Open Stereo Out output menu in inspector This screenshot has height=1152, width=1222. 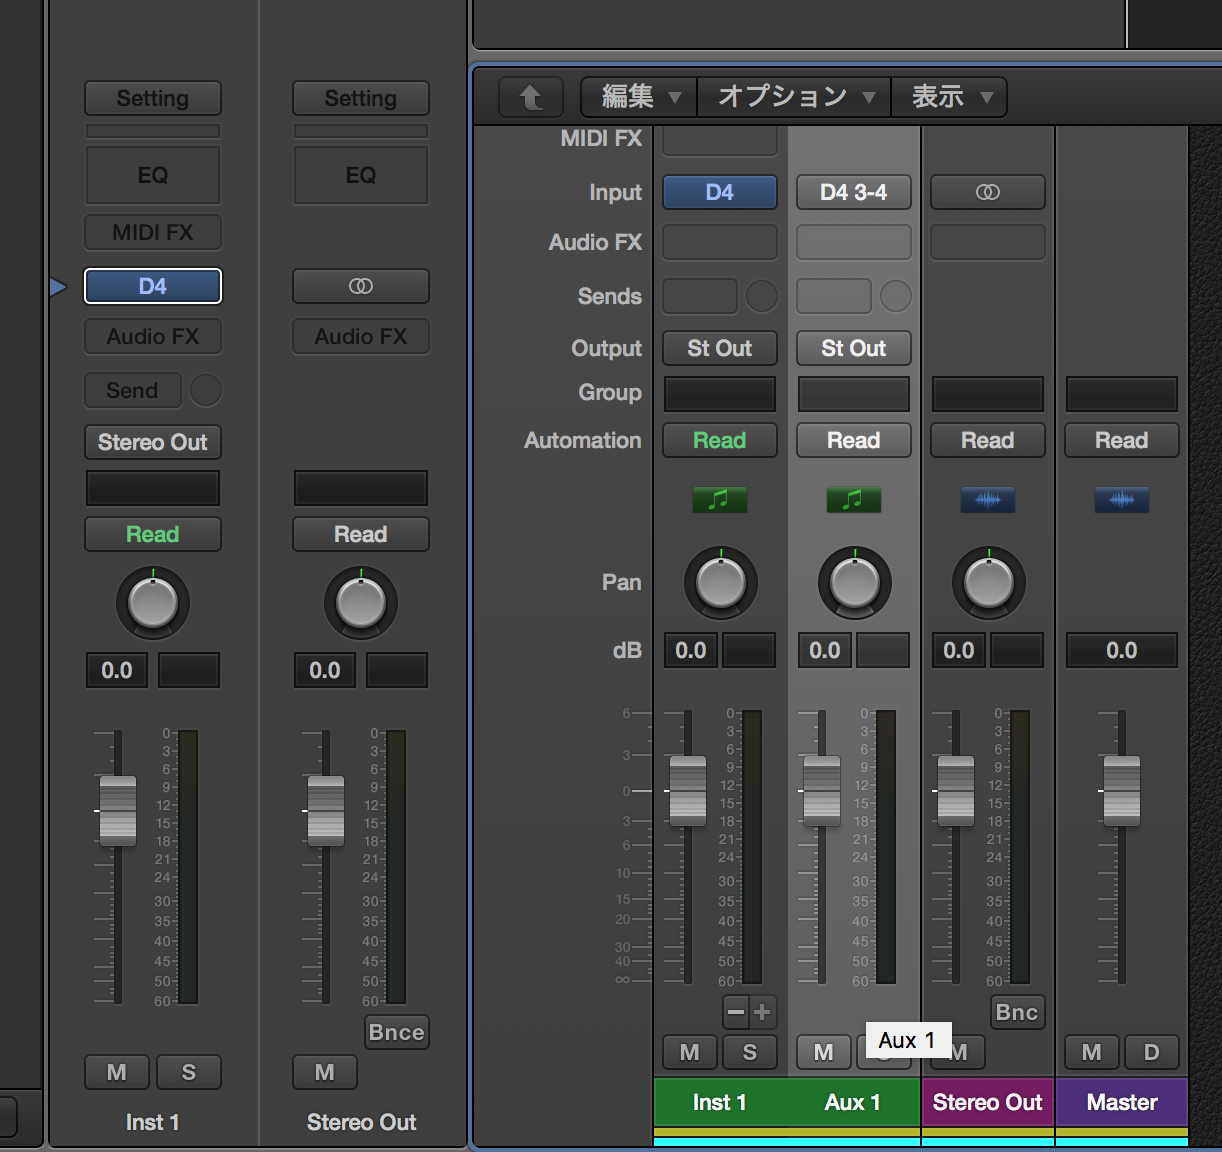point(152,442)
